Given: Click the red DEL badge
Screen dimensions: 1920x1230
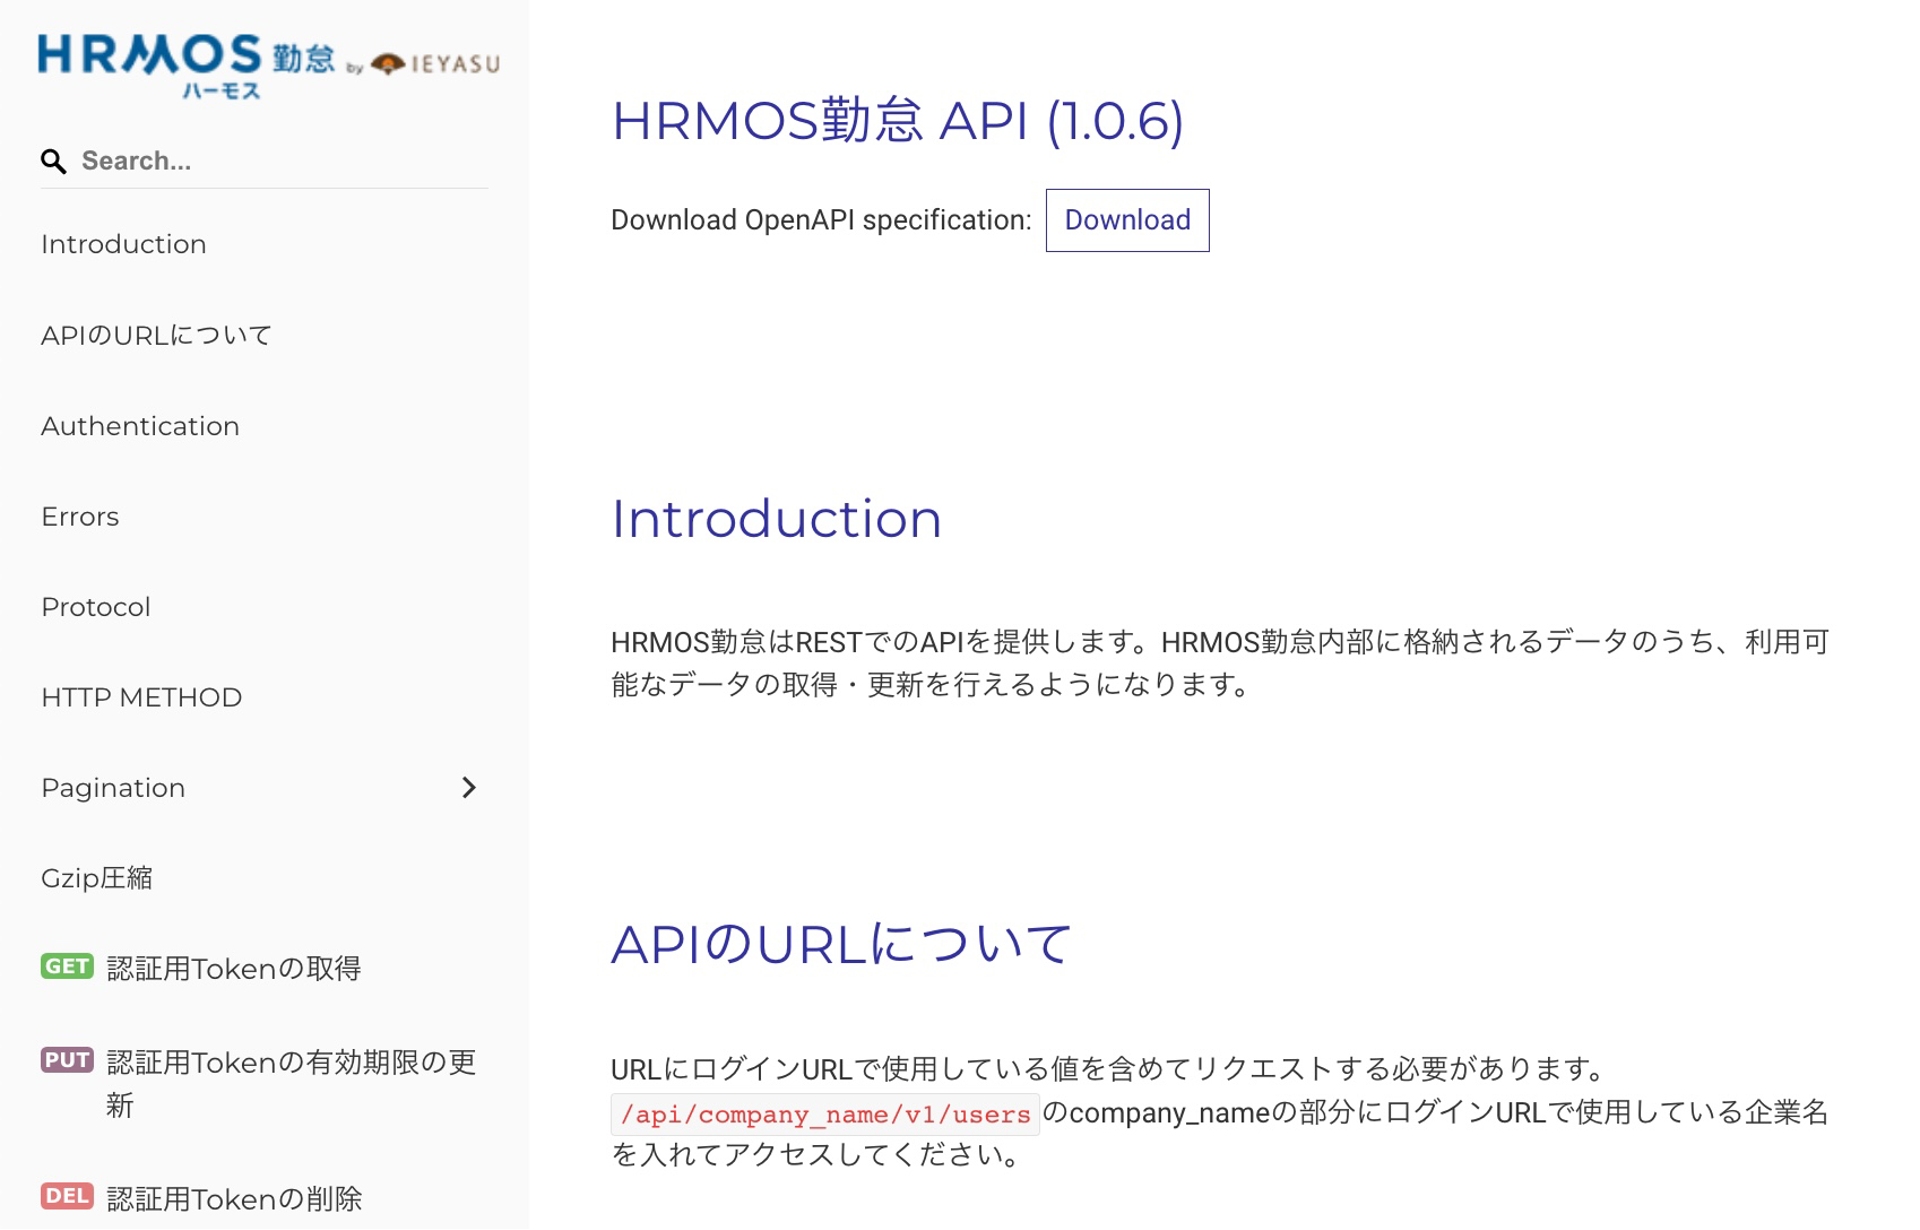Looking at the screenshot, I should click(67, 1196).
